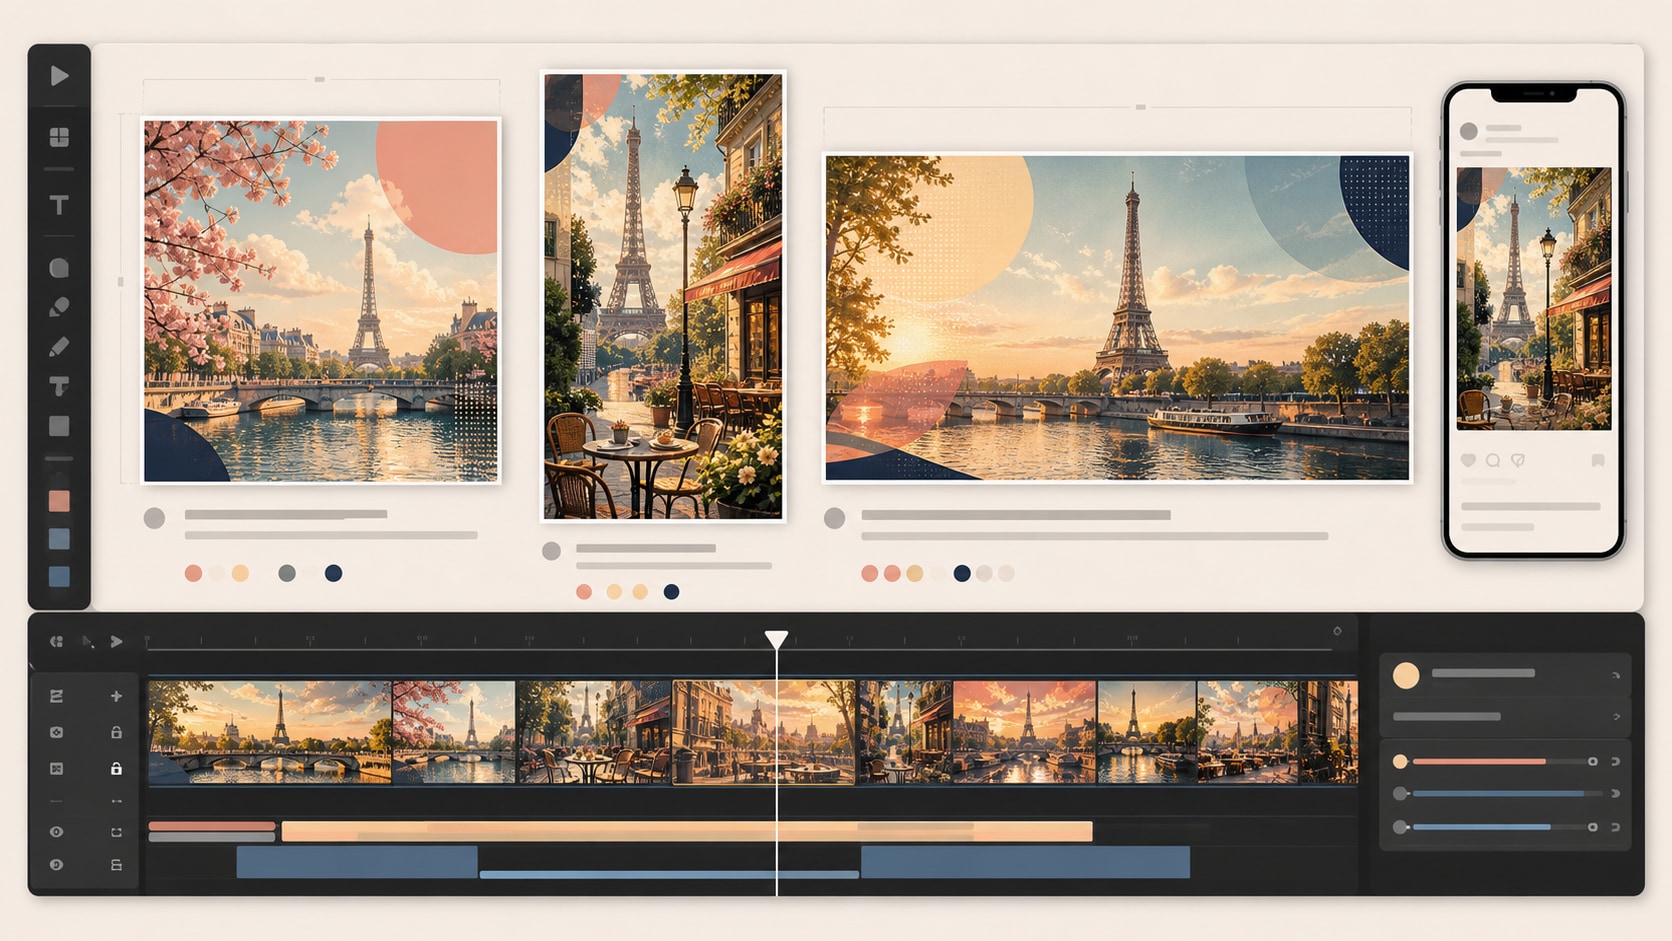This screenshot has height=941, width=1672.
Task: Click the stacked box icon beside bottom eye
Action: click(116, 864)
